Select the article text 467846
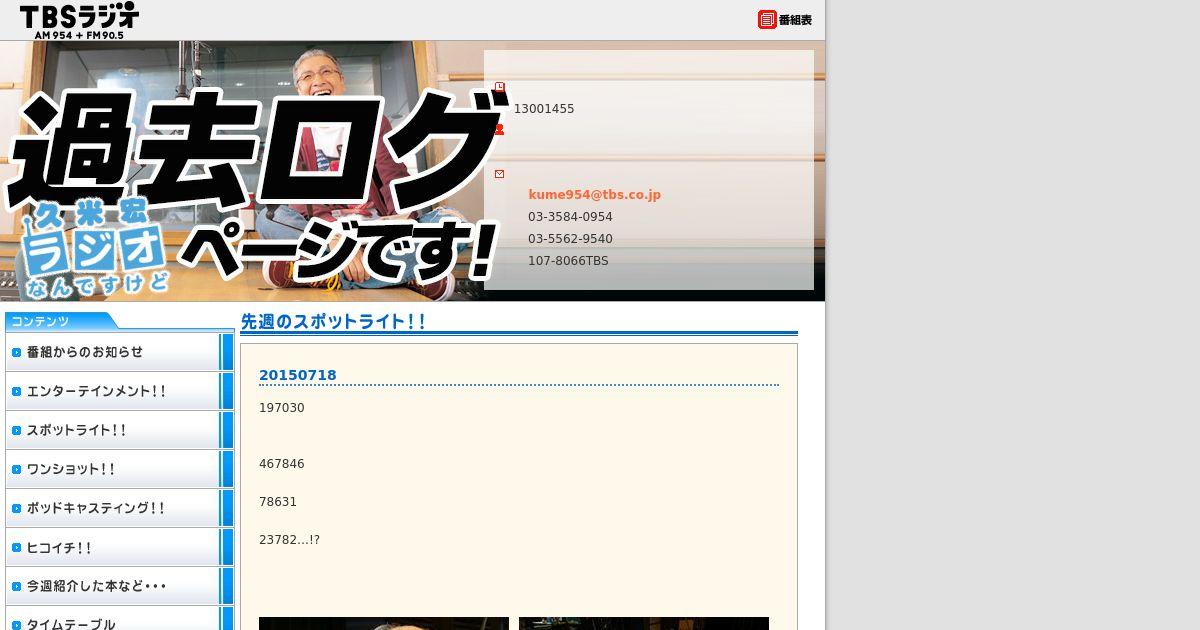The height and width of the screenshot is (630, 1200). point(282,464)
